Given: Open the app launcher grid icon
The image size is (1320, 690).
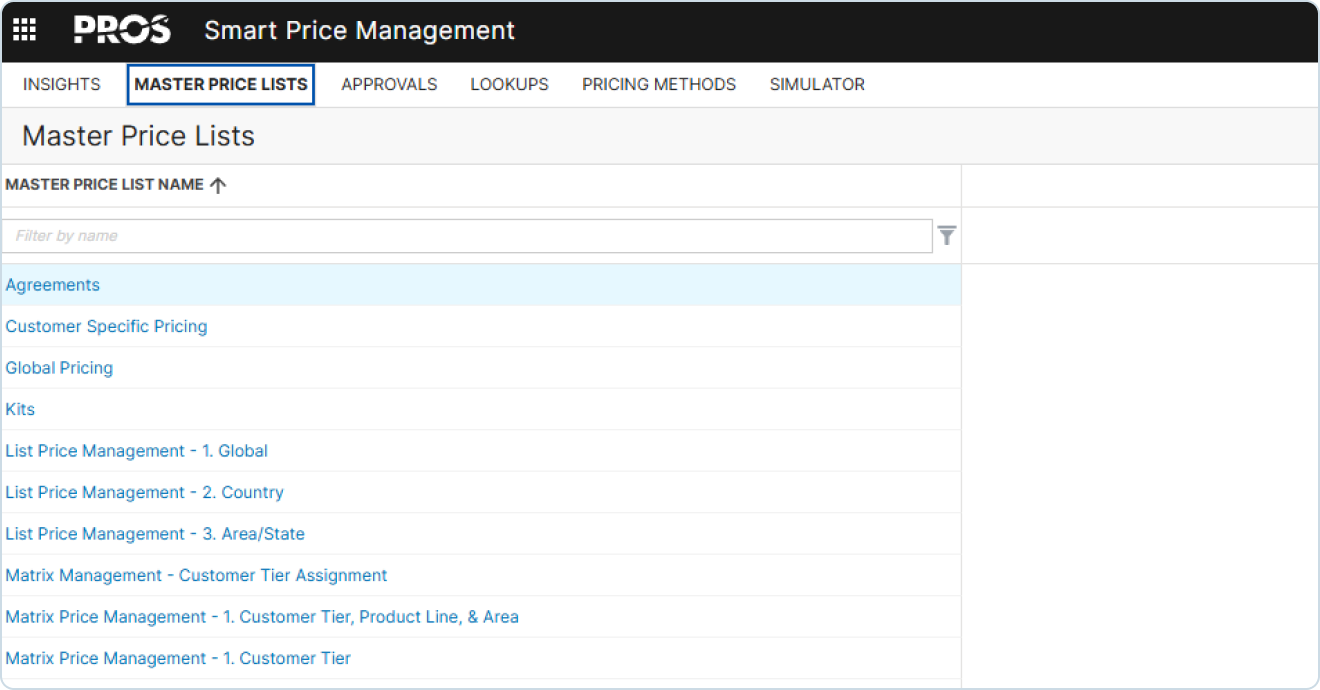Looking at the screenshot, I should [24, 30].
